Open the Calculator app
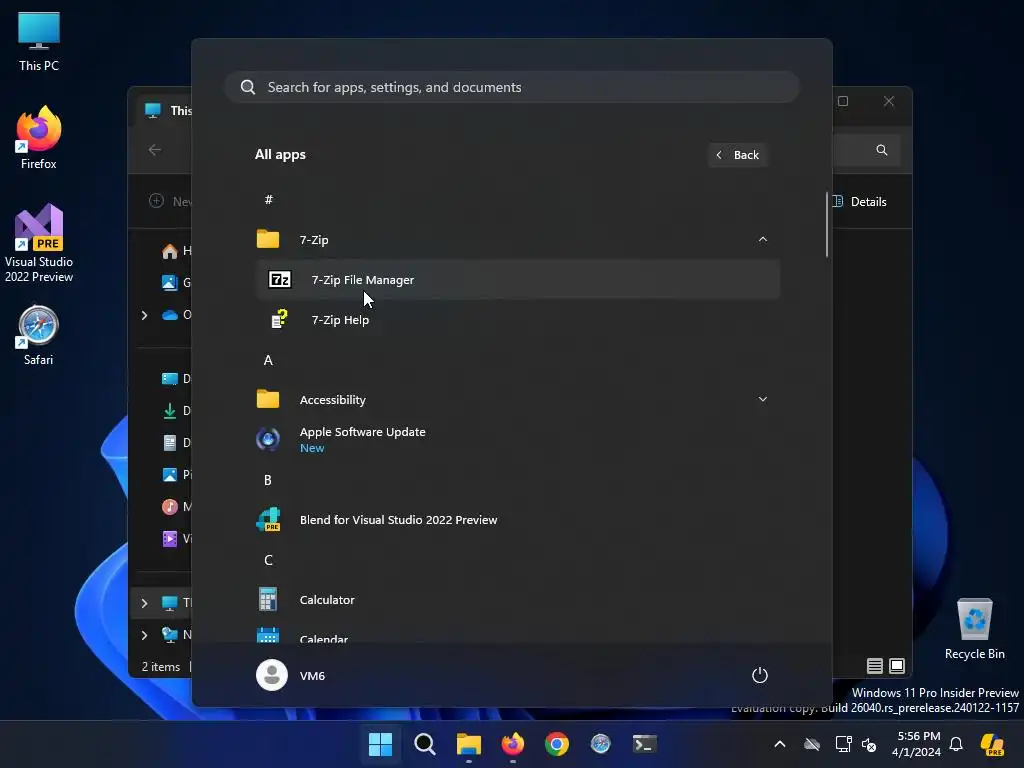Image resolution: width=1024 pixels, height=768 pixels. coord(518,600)
